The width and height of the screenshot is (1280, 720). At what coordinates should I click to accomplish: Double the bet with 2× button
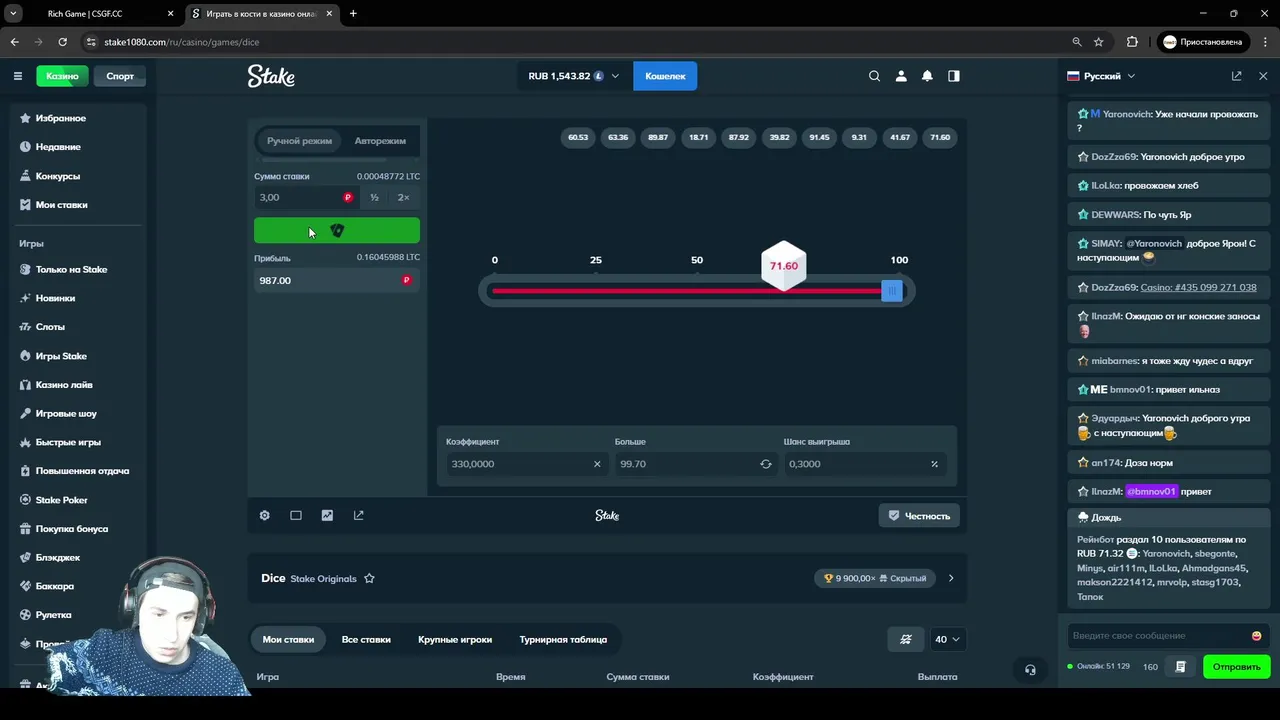click(404, 198)
